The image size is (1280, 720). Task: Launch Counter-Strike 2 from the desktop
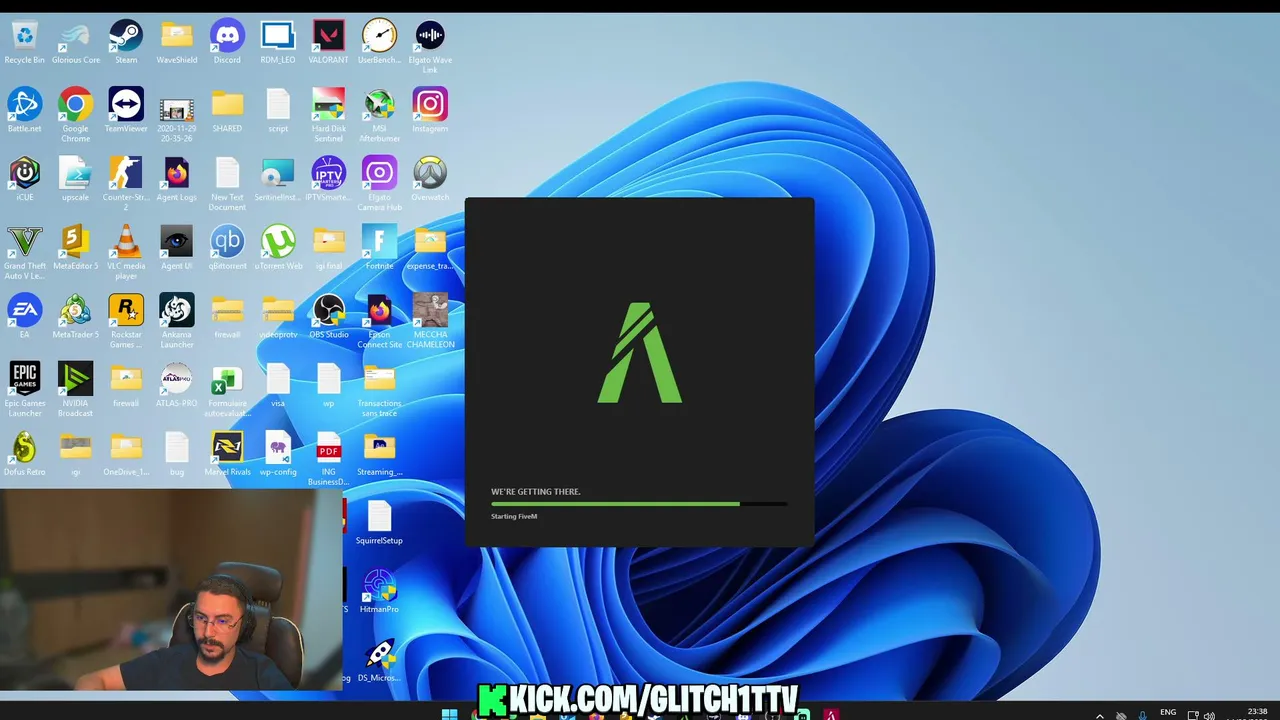point(126,173)
